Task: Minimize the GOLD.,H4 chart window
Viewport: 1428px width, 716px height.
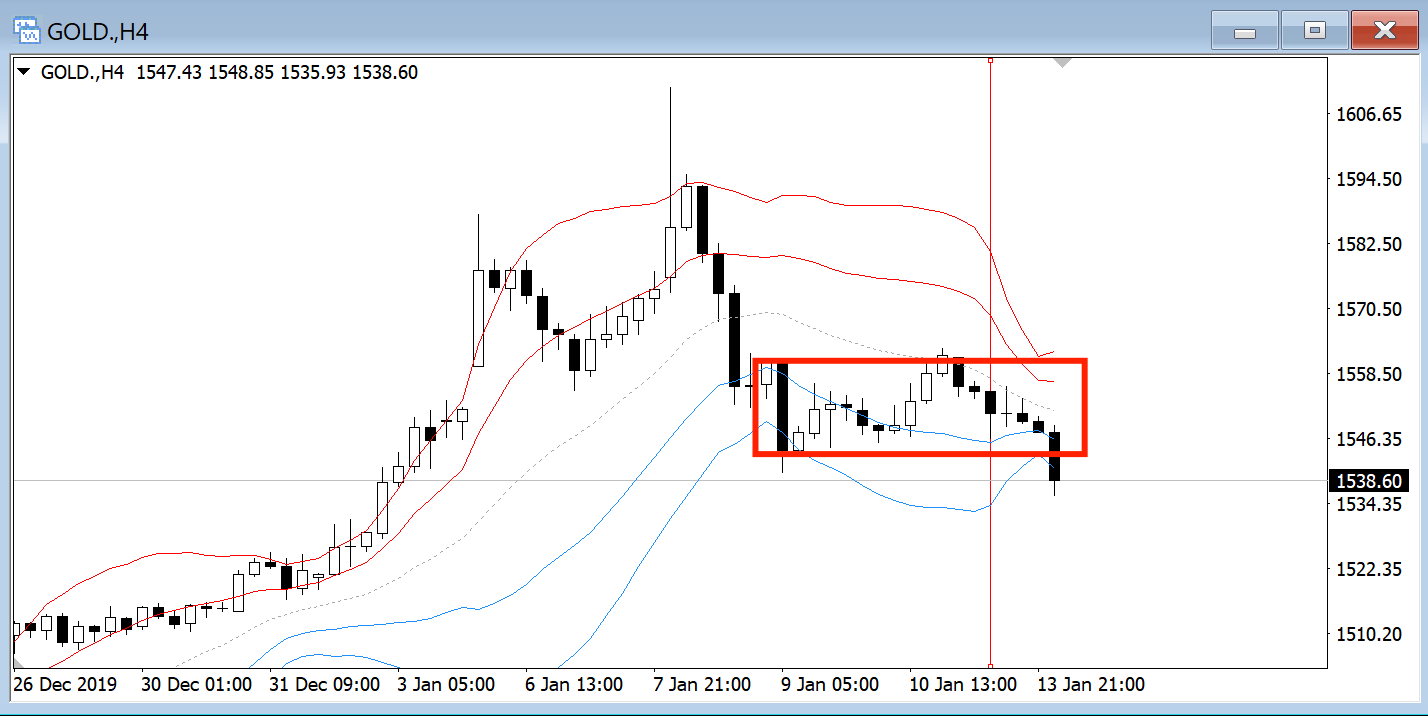Action: click(x=1245, y=31)
